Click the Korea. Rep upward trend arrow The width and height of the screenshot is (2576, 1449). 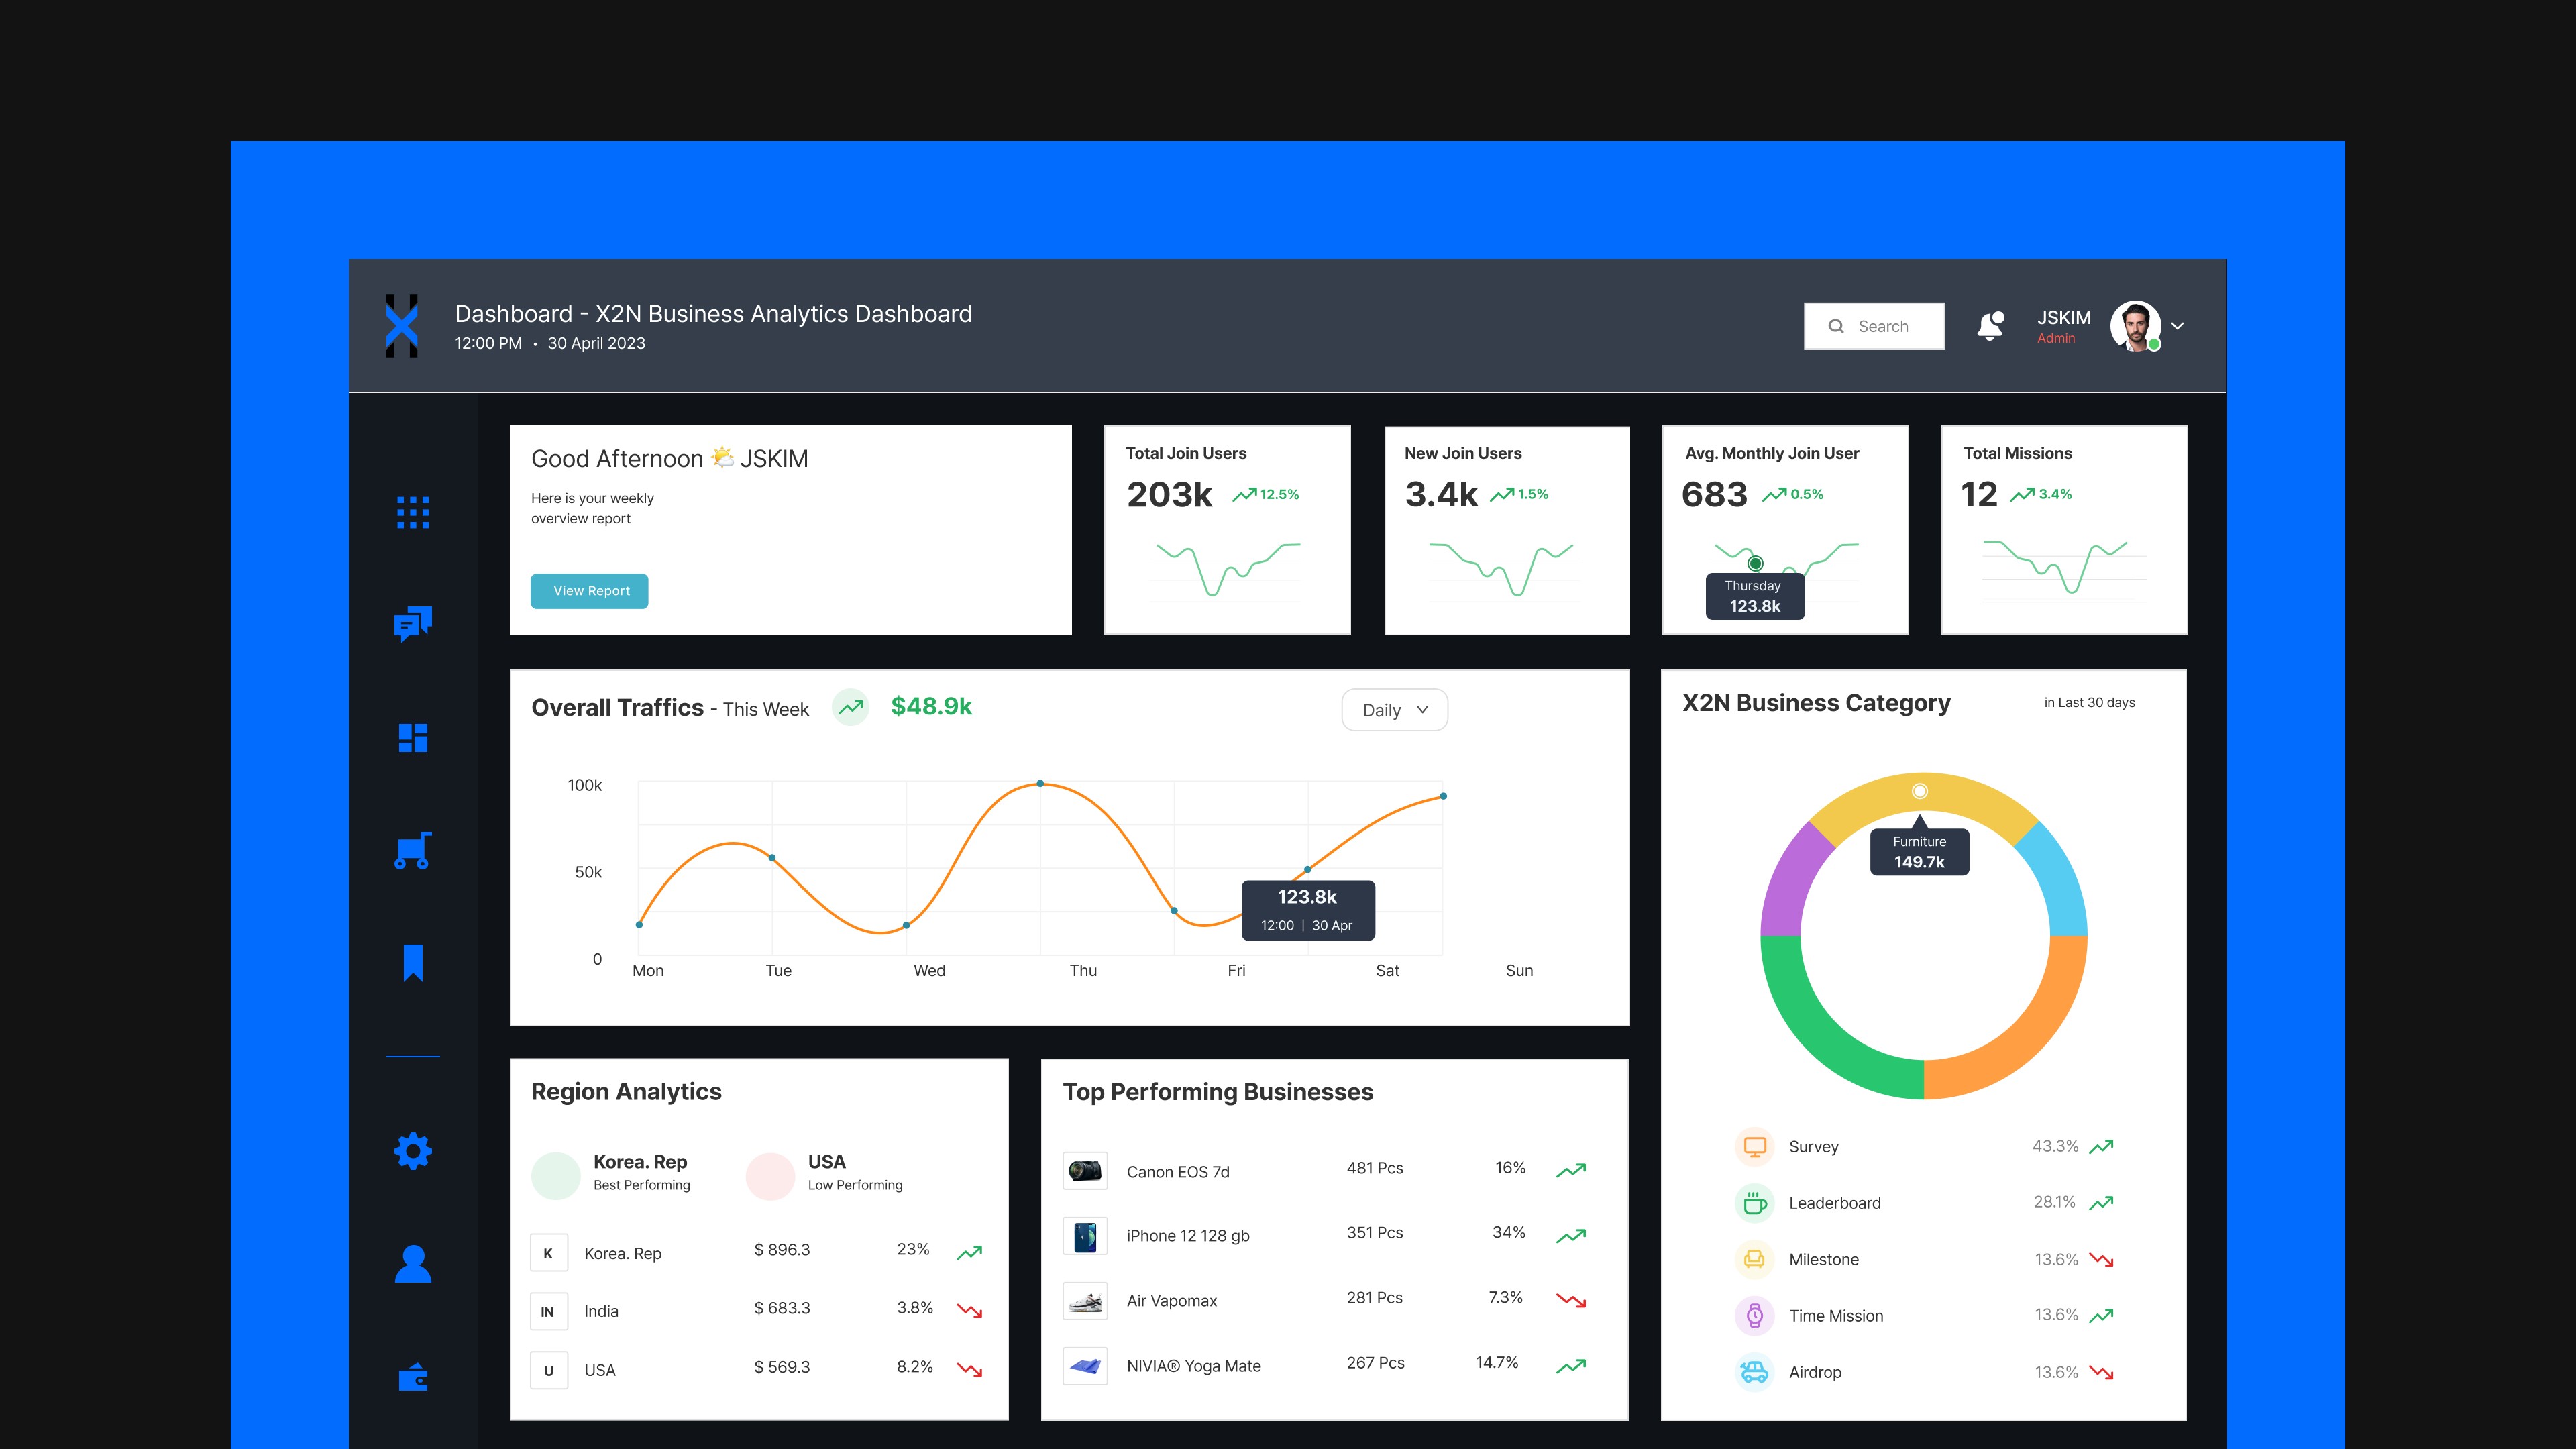tap(969, 1253)
